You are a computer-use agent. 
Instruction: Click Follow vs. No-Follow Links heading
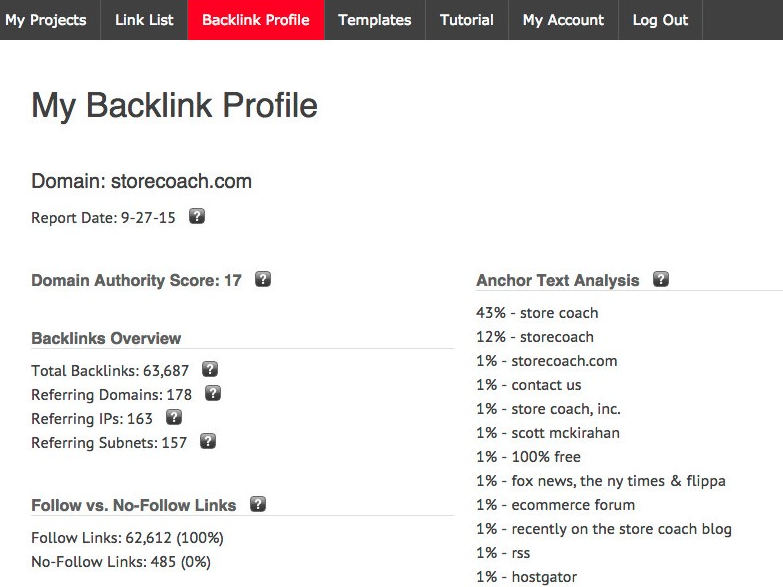tap(133, 505)
